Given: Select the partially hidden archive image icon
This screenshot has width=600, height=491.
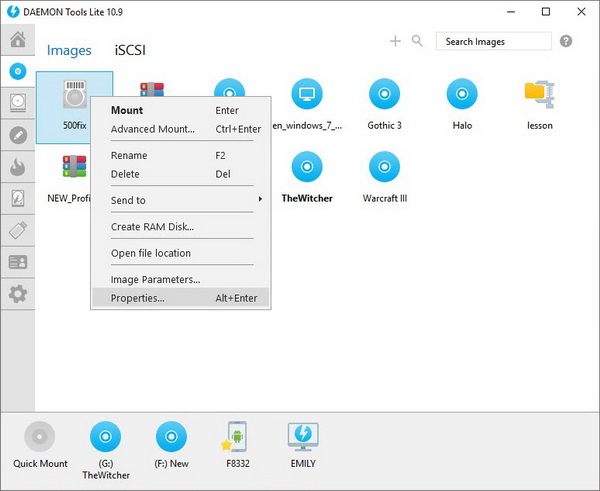Looking at the screenshot, I should point(152,89).
